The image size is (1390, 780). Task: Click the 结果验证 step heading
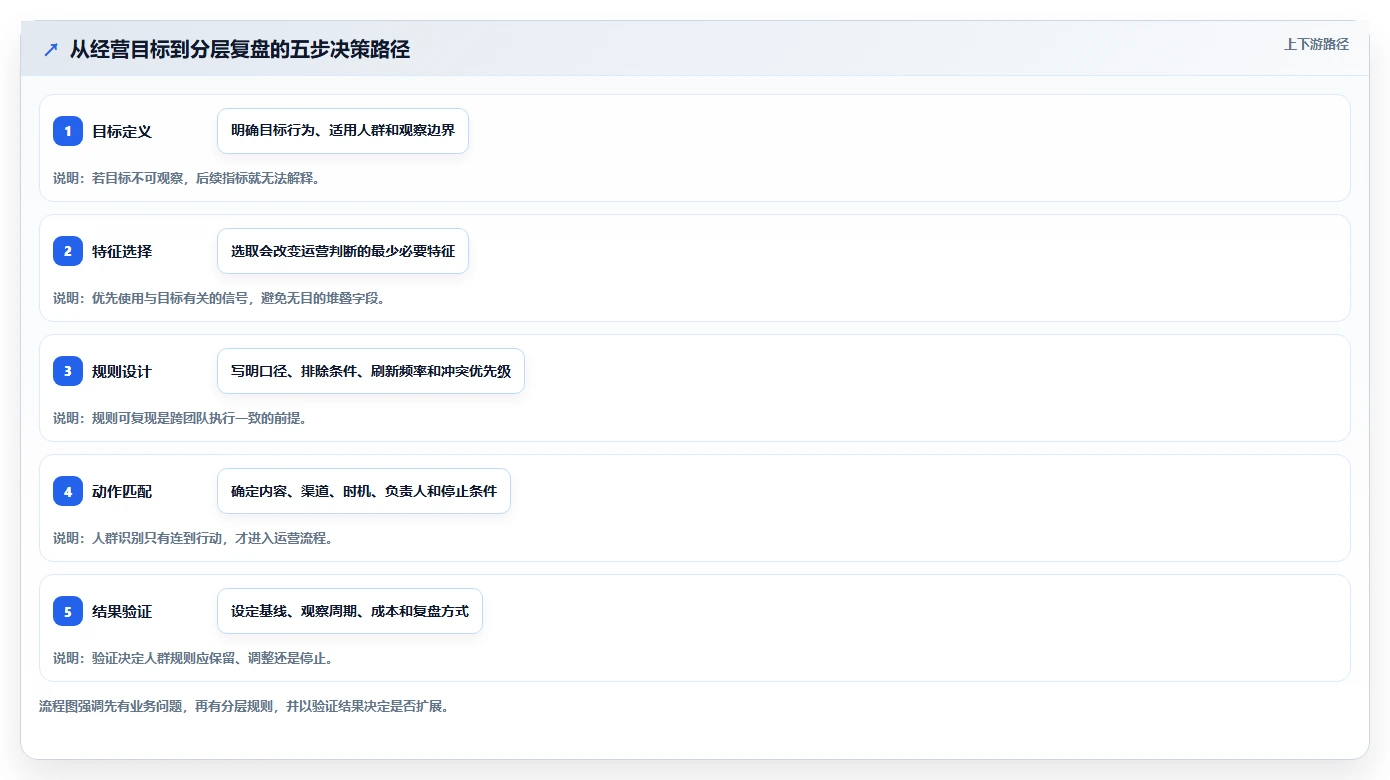pos(122,611)
